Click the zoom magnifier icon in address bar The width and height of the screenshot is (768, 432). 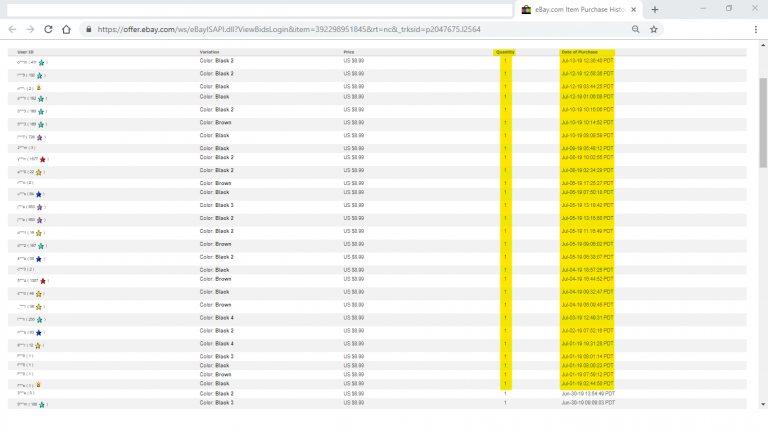coord(636,29)
